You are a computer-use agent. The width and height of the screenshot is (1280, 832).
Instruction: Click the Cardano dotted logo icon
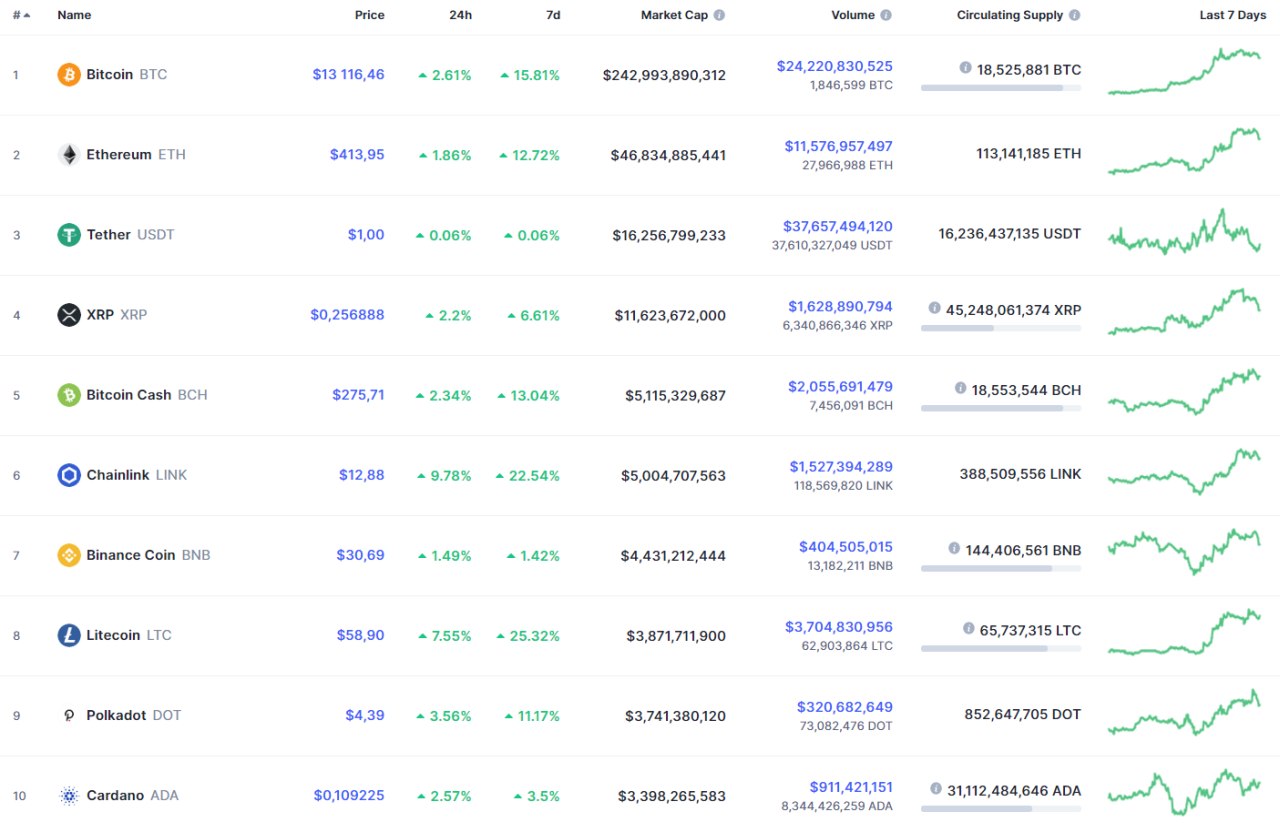pyautogui.click(x=69, y=796)
